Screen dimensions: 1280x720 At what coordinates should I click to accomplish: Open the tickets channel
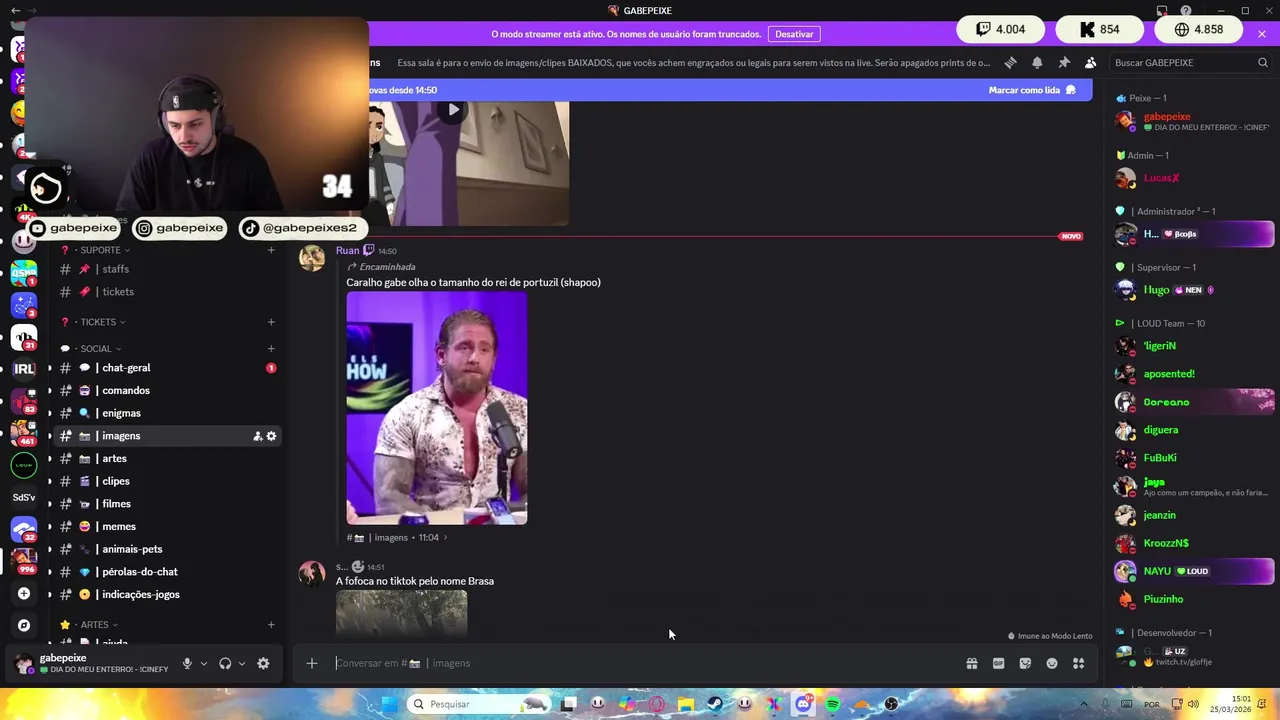pyautogui.click(x=167, y=292)
